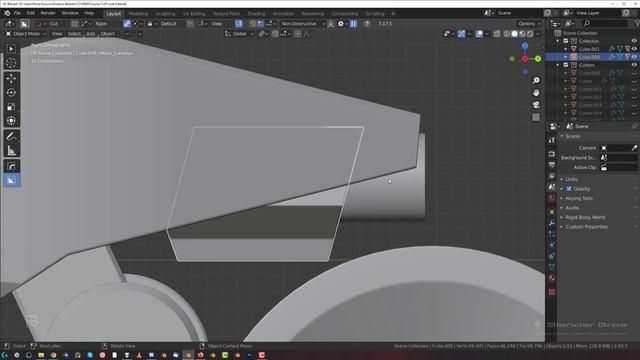This screenshot has width=640, height=360.
Task: Open the Object Mode dropdown
Action: point(26,34)
